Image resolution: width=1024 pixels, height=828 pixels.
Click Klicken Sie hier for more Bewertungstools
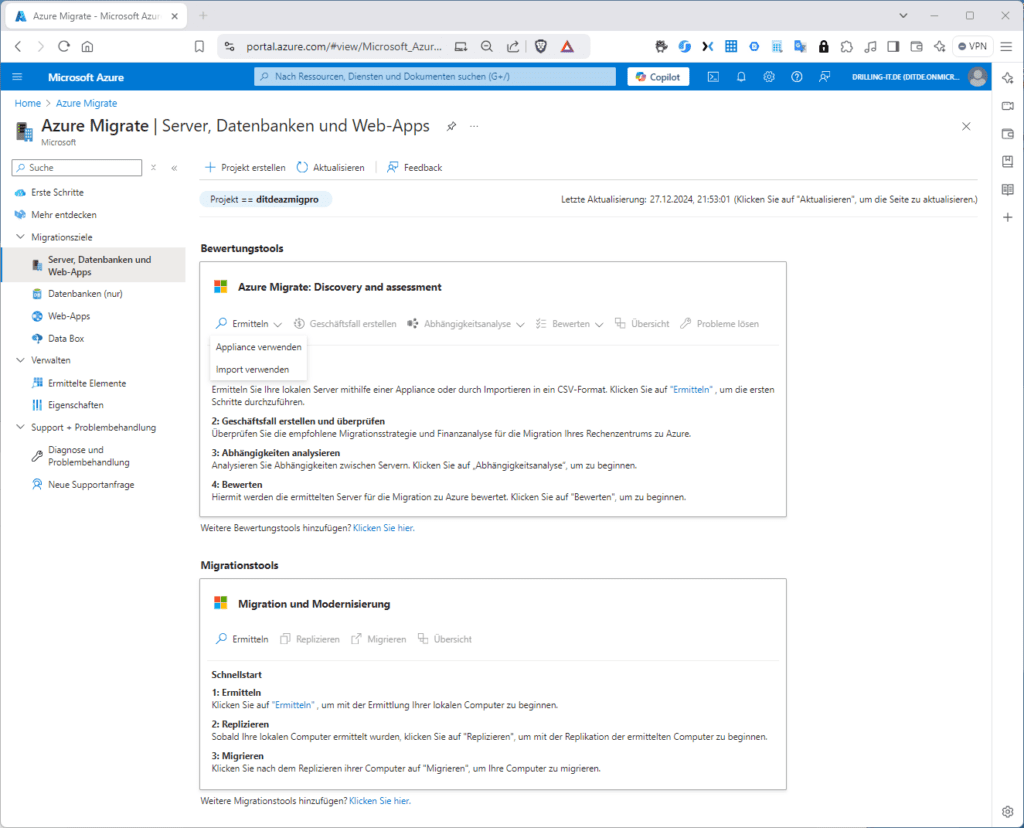click(383, 528)
